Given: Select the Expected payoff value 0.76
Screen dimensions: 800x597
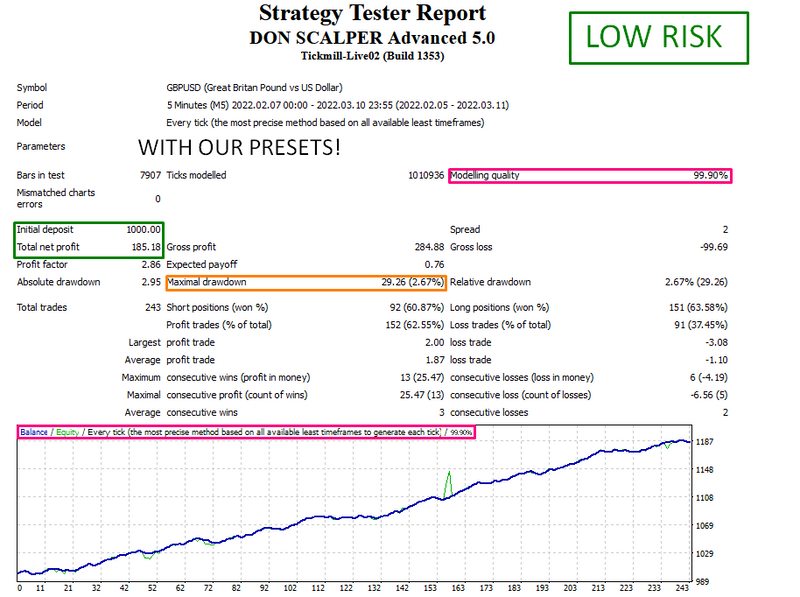Looking at the screenshot, I should 434,265.
